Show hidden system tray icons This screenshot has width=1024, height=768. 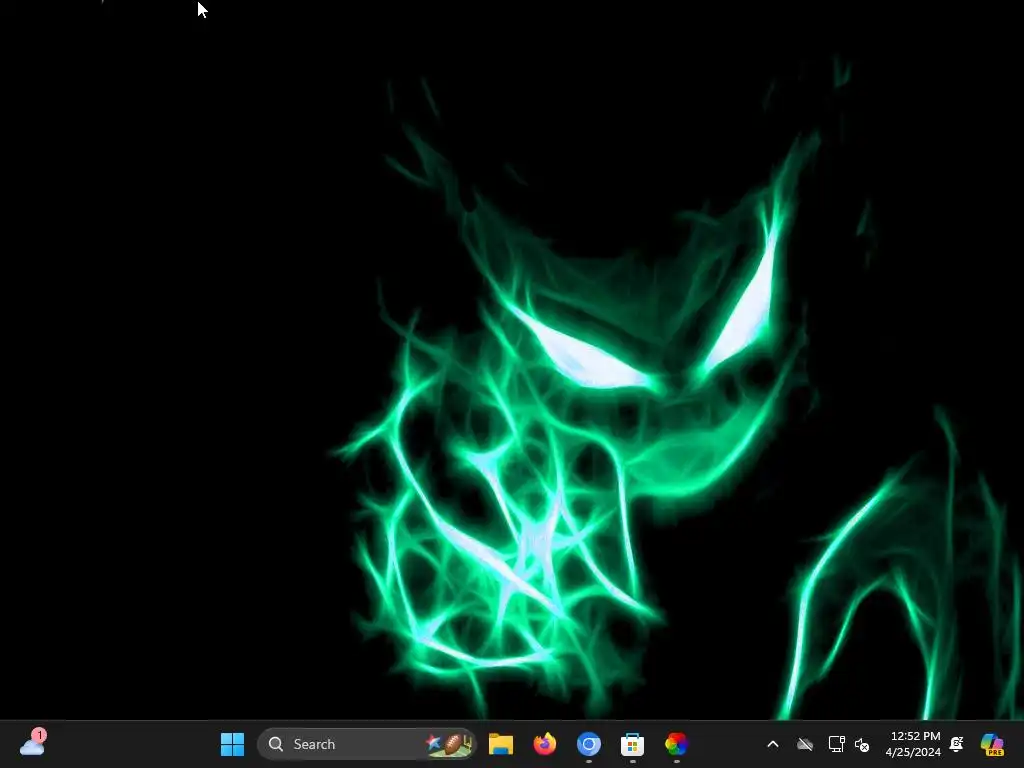point(773,744)
